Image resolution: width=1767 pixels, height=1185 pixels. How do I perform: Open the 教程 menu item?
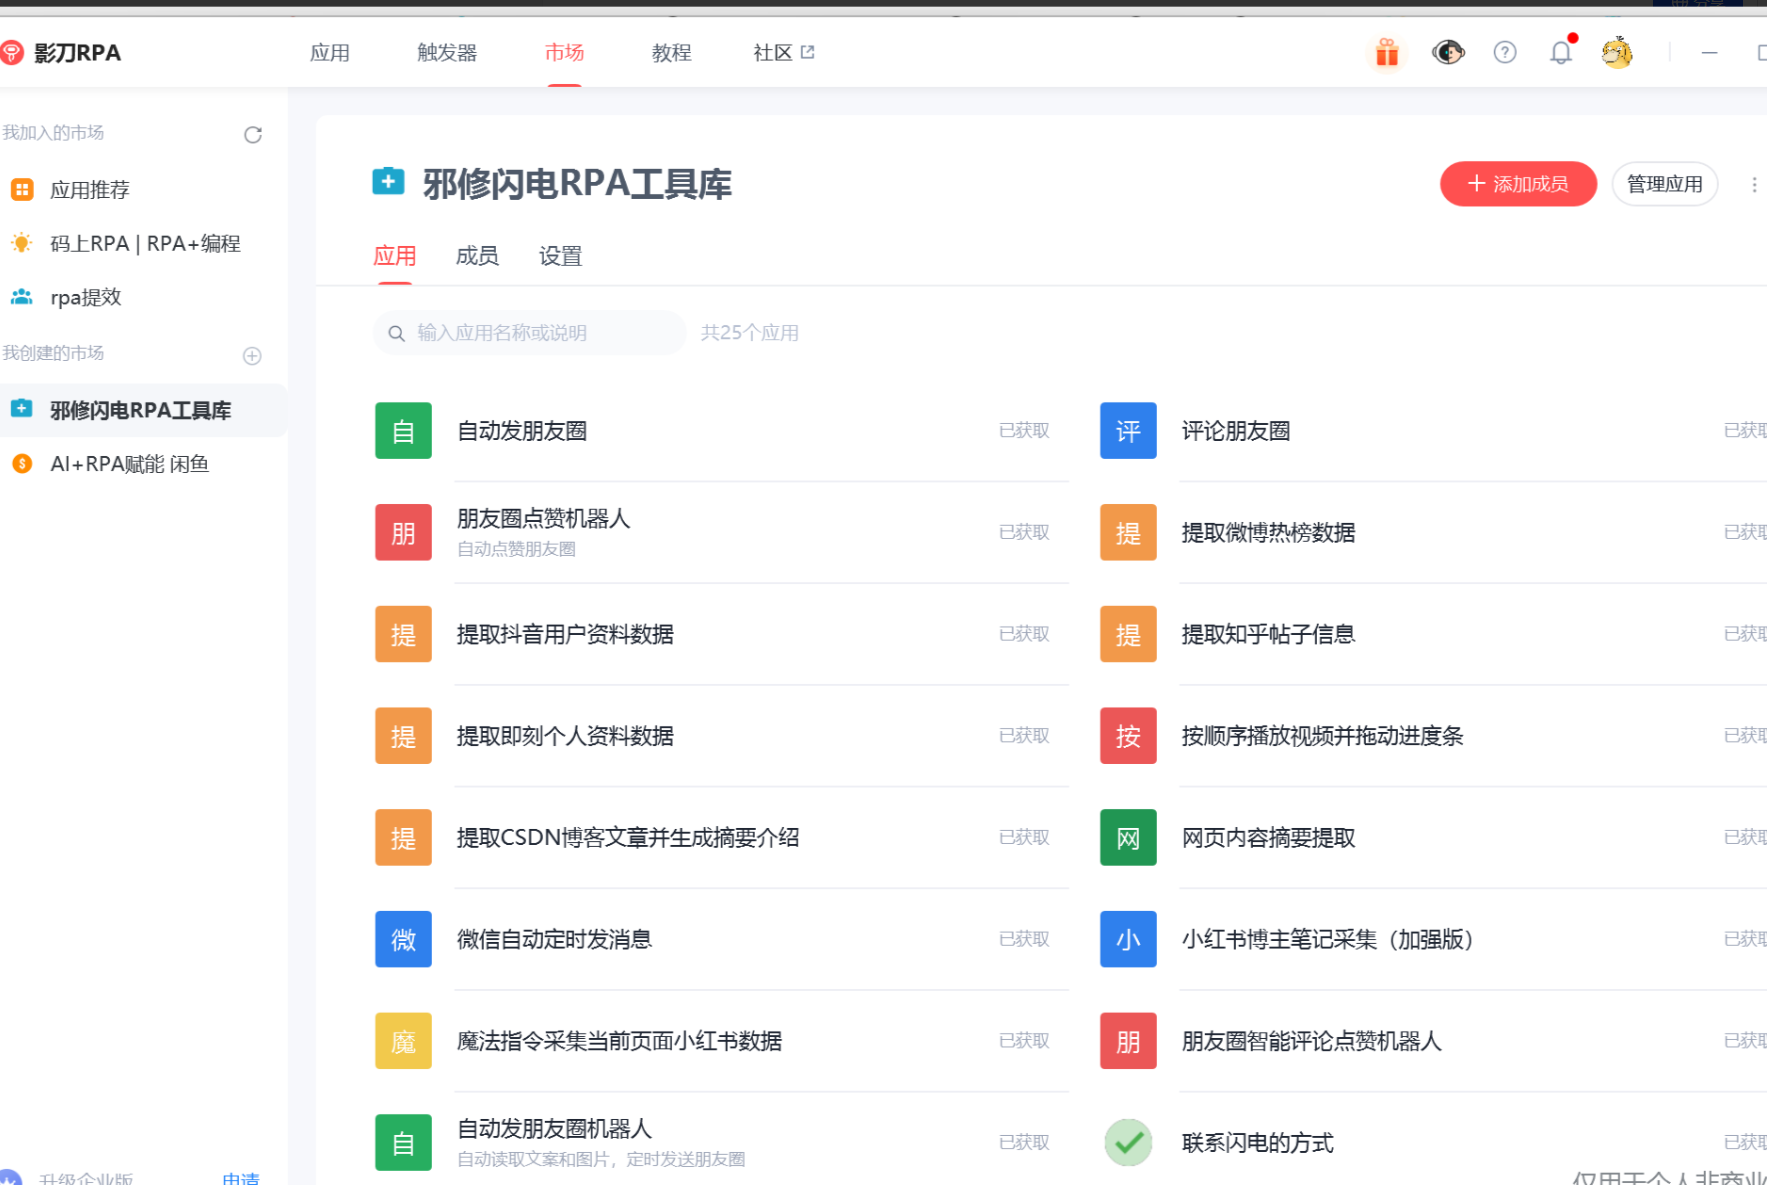(x=671, y=52)
